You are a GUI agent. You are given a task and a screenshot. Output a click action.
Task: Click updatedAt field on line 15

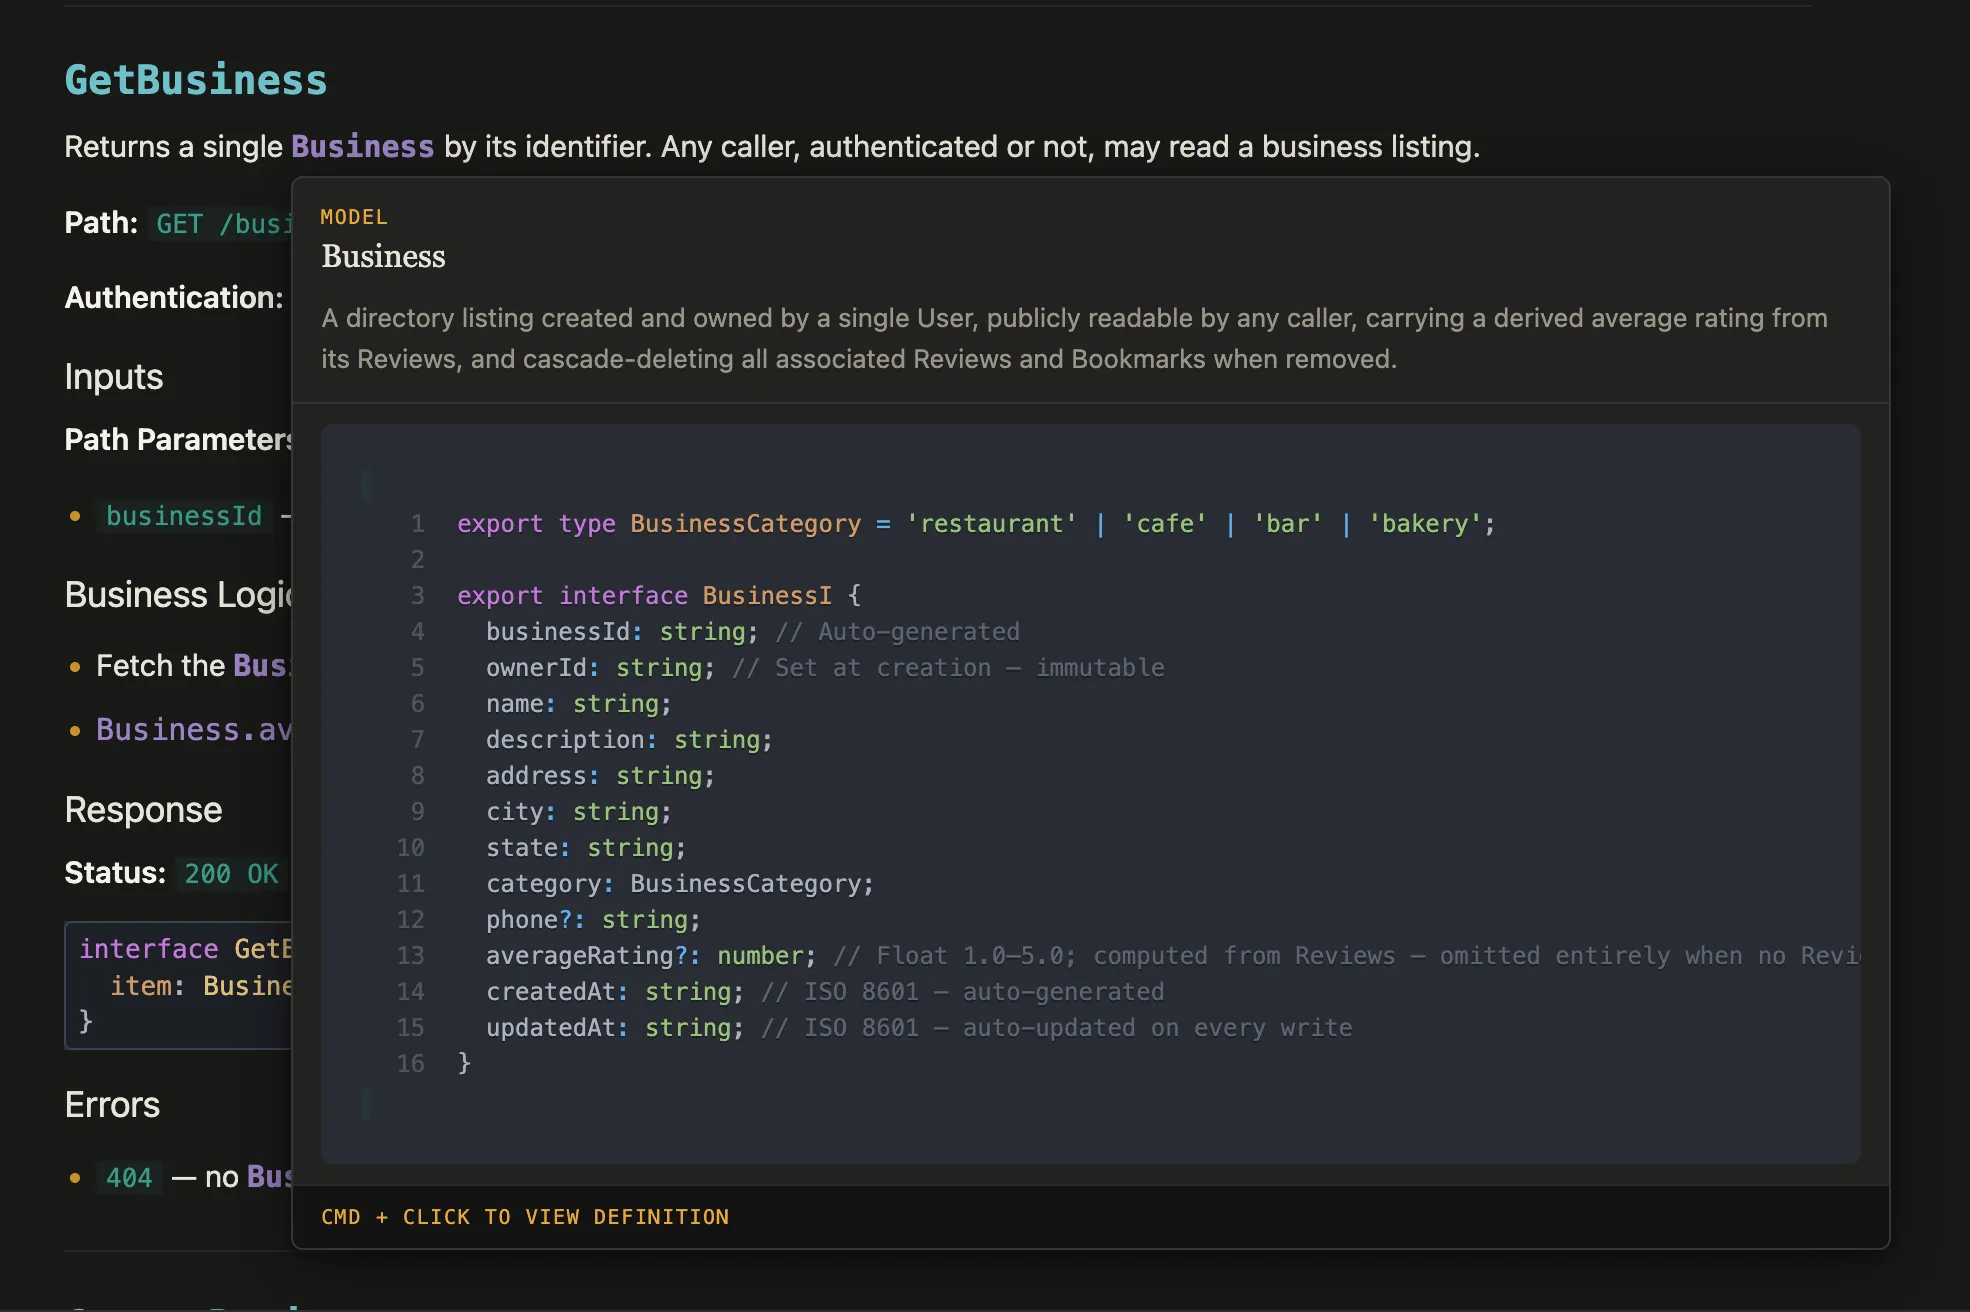pyautogui.click(x=551, y=1028)
